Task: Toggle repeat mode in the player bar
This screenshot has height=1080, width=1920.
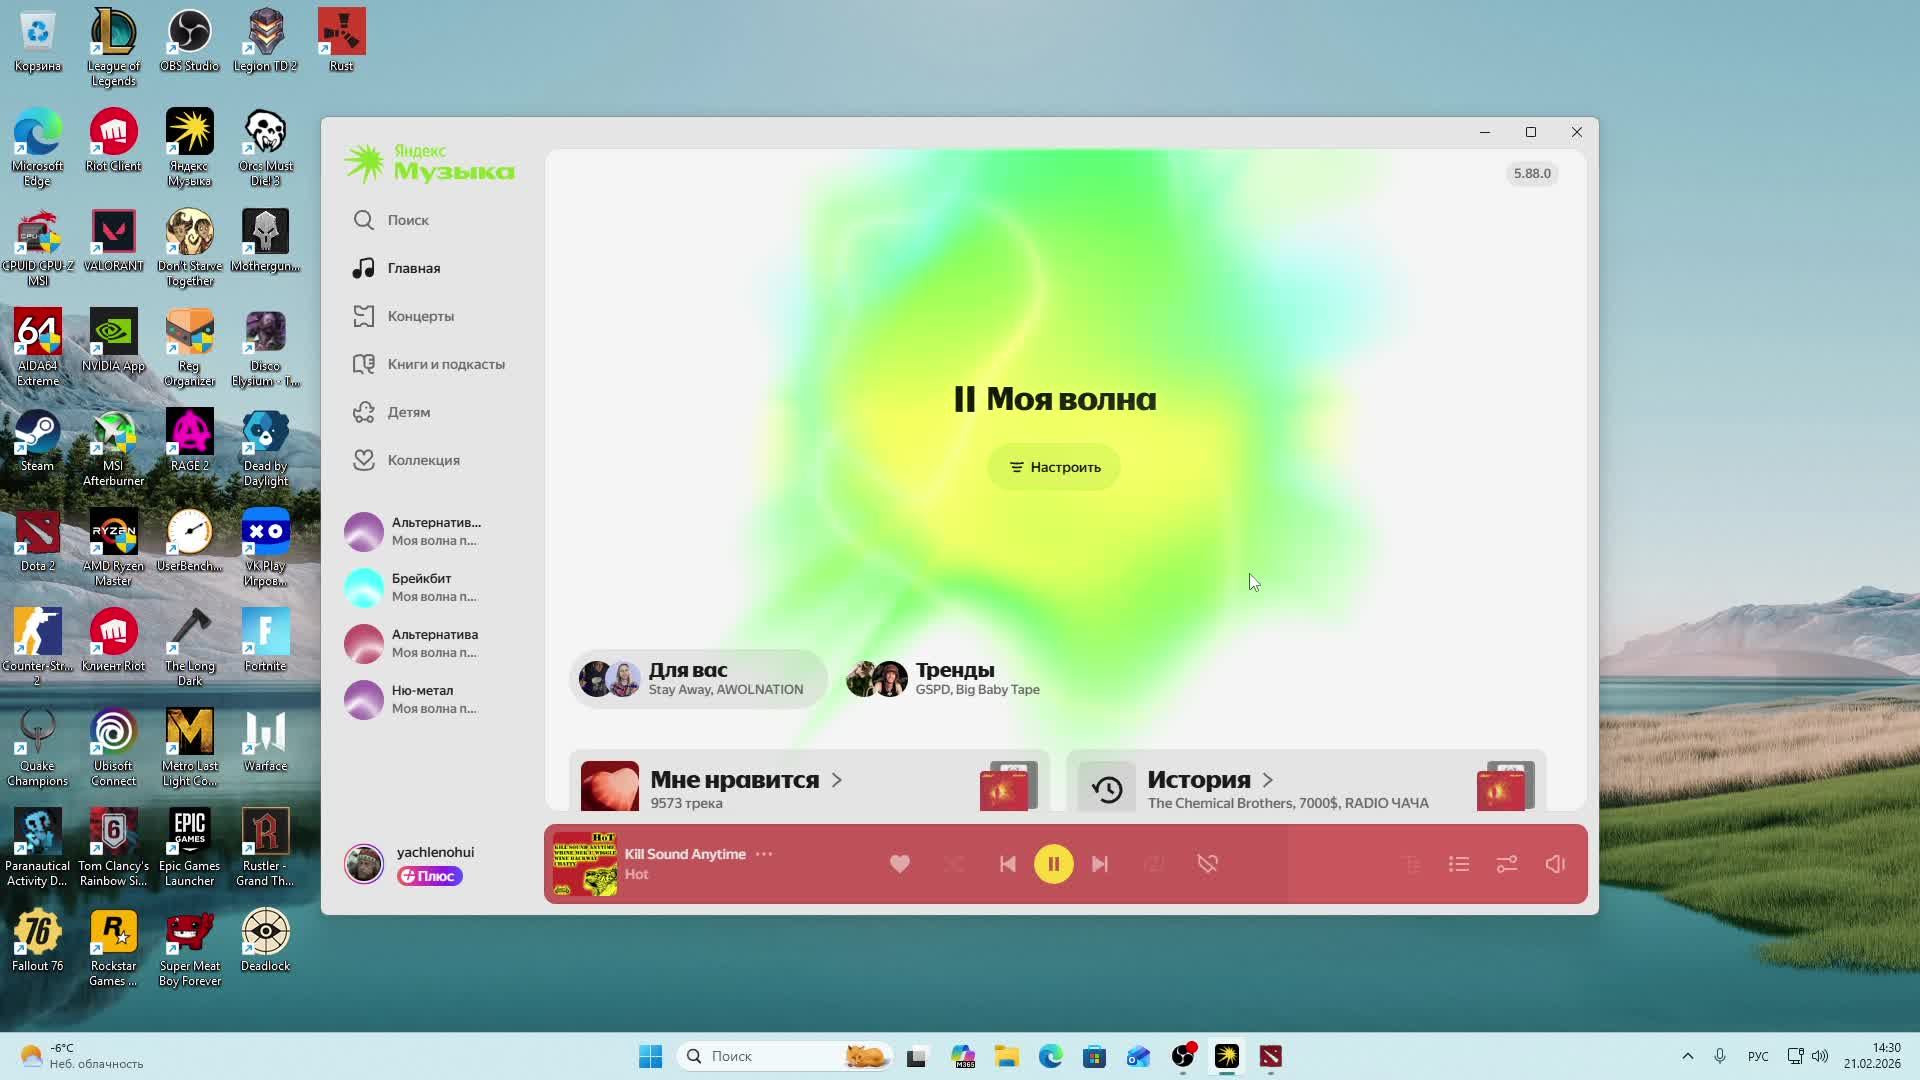Action: [x=1154, y=864]
